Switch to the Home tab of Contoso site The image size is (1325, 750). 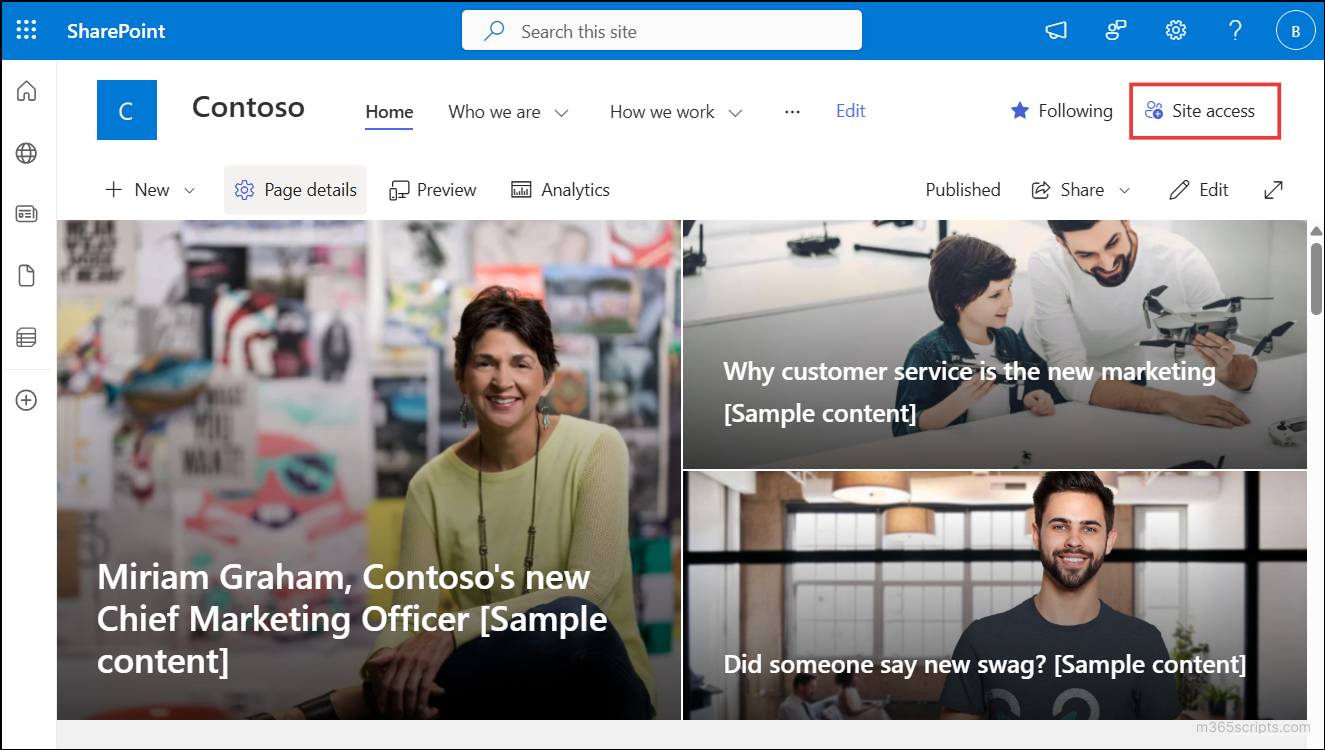point(389,112)
